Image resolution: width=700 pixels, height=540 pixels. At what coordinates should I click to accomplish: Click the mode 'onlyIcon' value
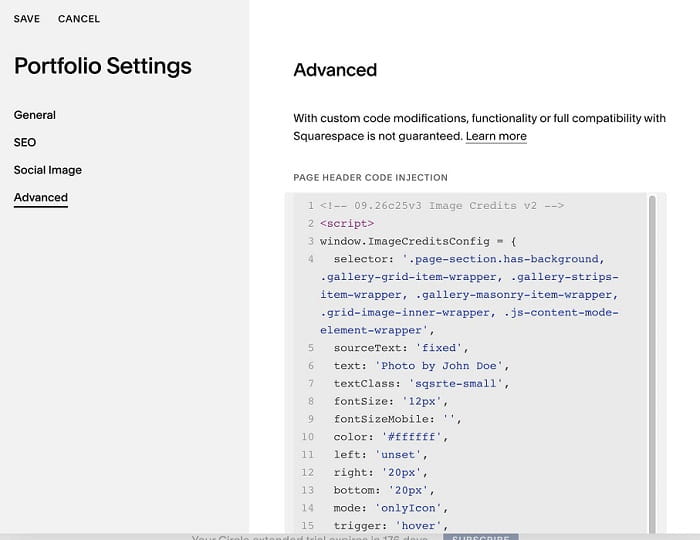point(408,508)
